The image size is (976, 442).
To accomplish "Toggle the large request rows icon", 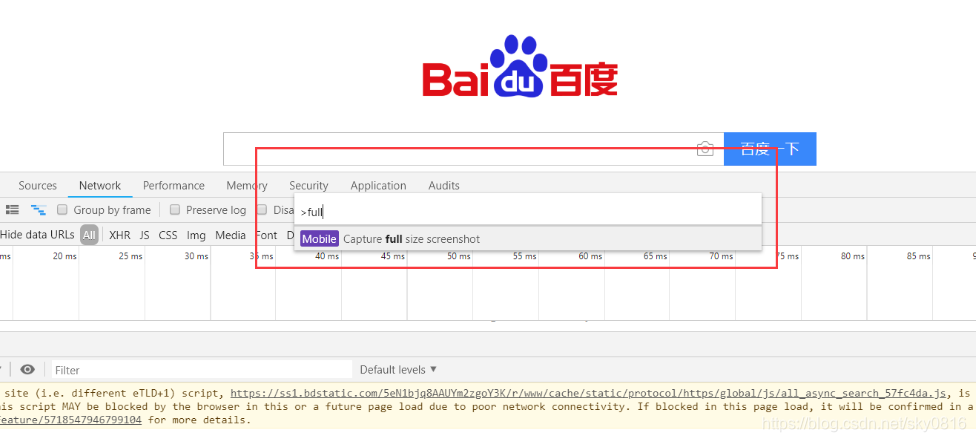I will coord(12,210).
